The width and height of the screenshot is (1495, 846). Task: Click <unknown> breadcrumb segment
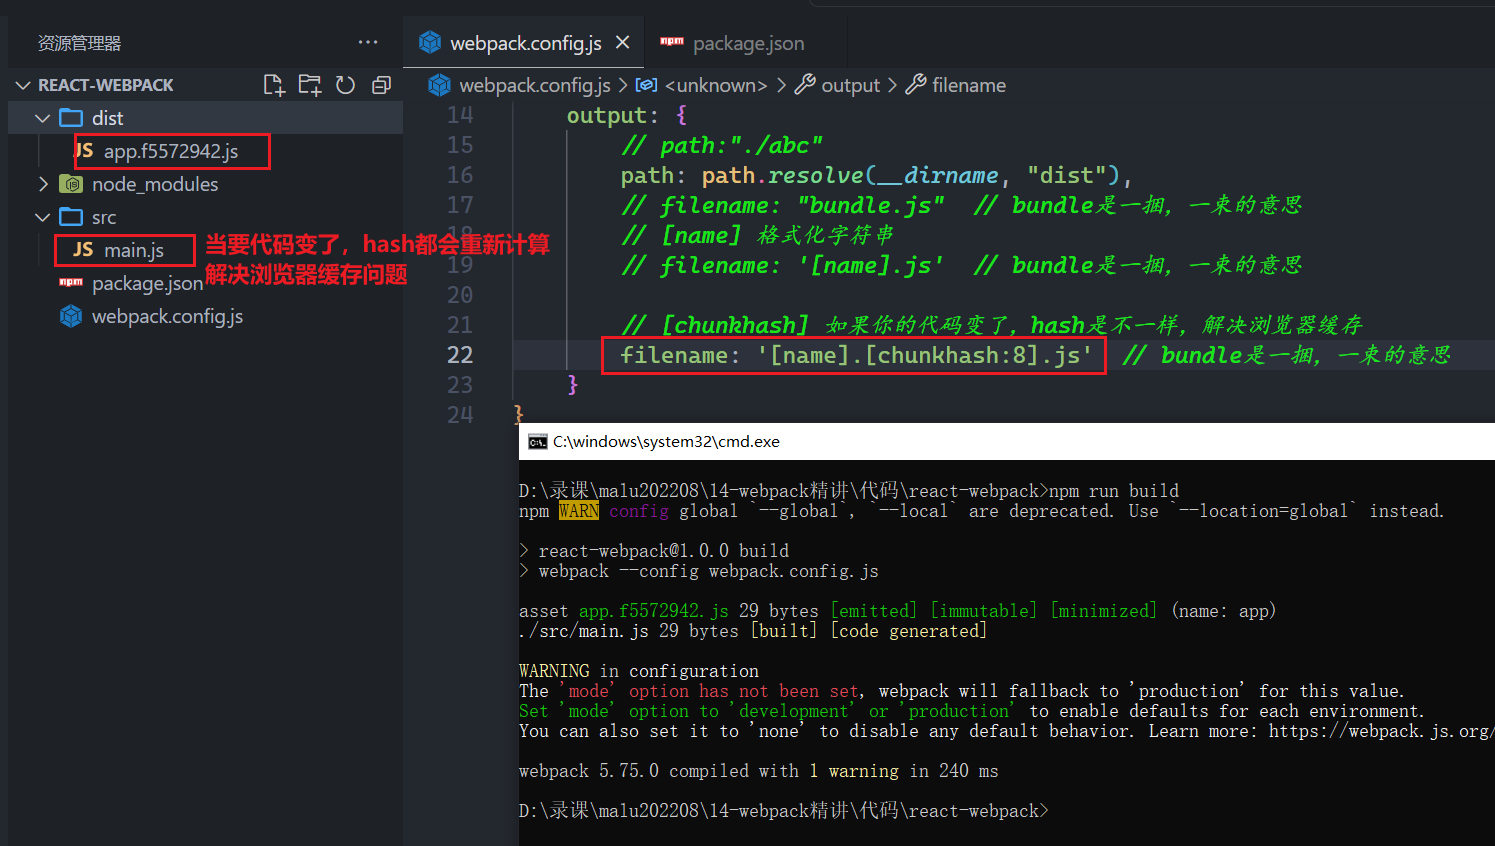[716, 85]
